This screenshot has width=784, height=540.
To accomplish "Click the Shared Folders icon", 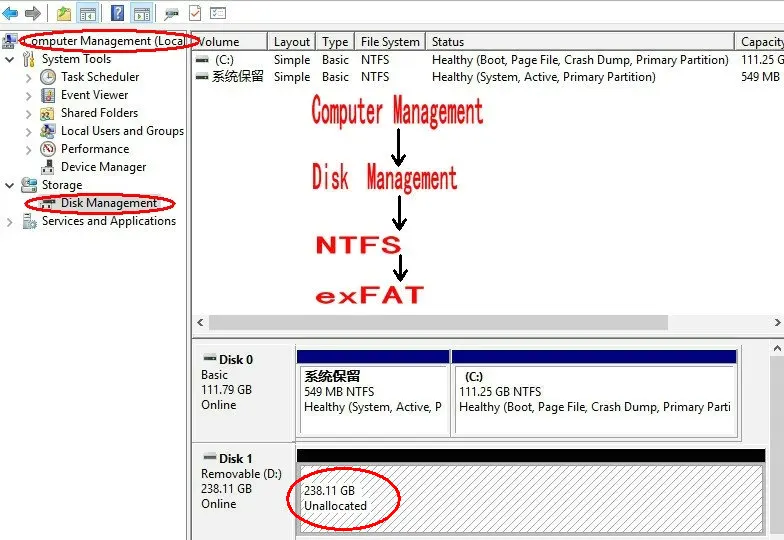I will [47, 114].
